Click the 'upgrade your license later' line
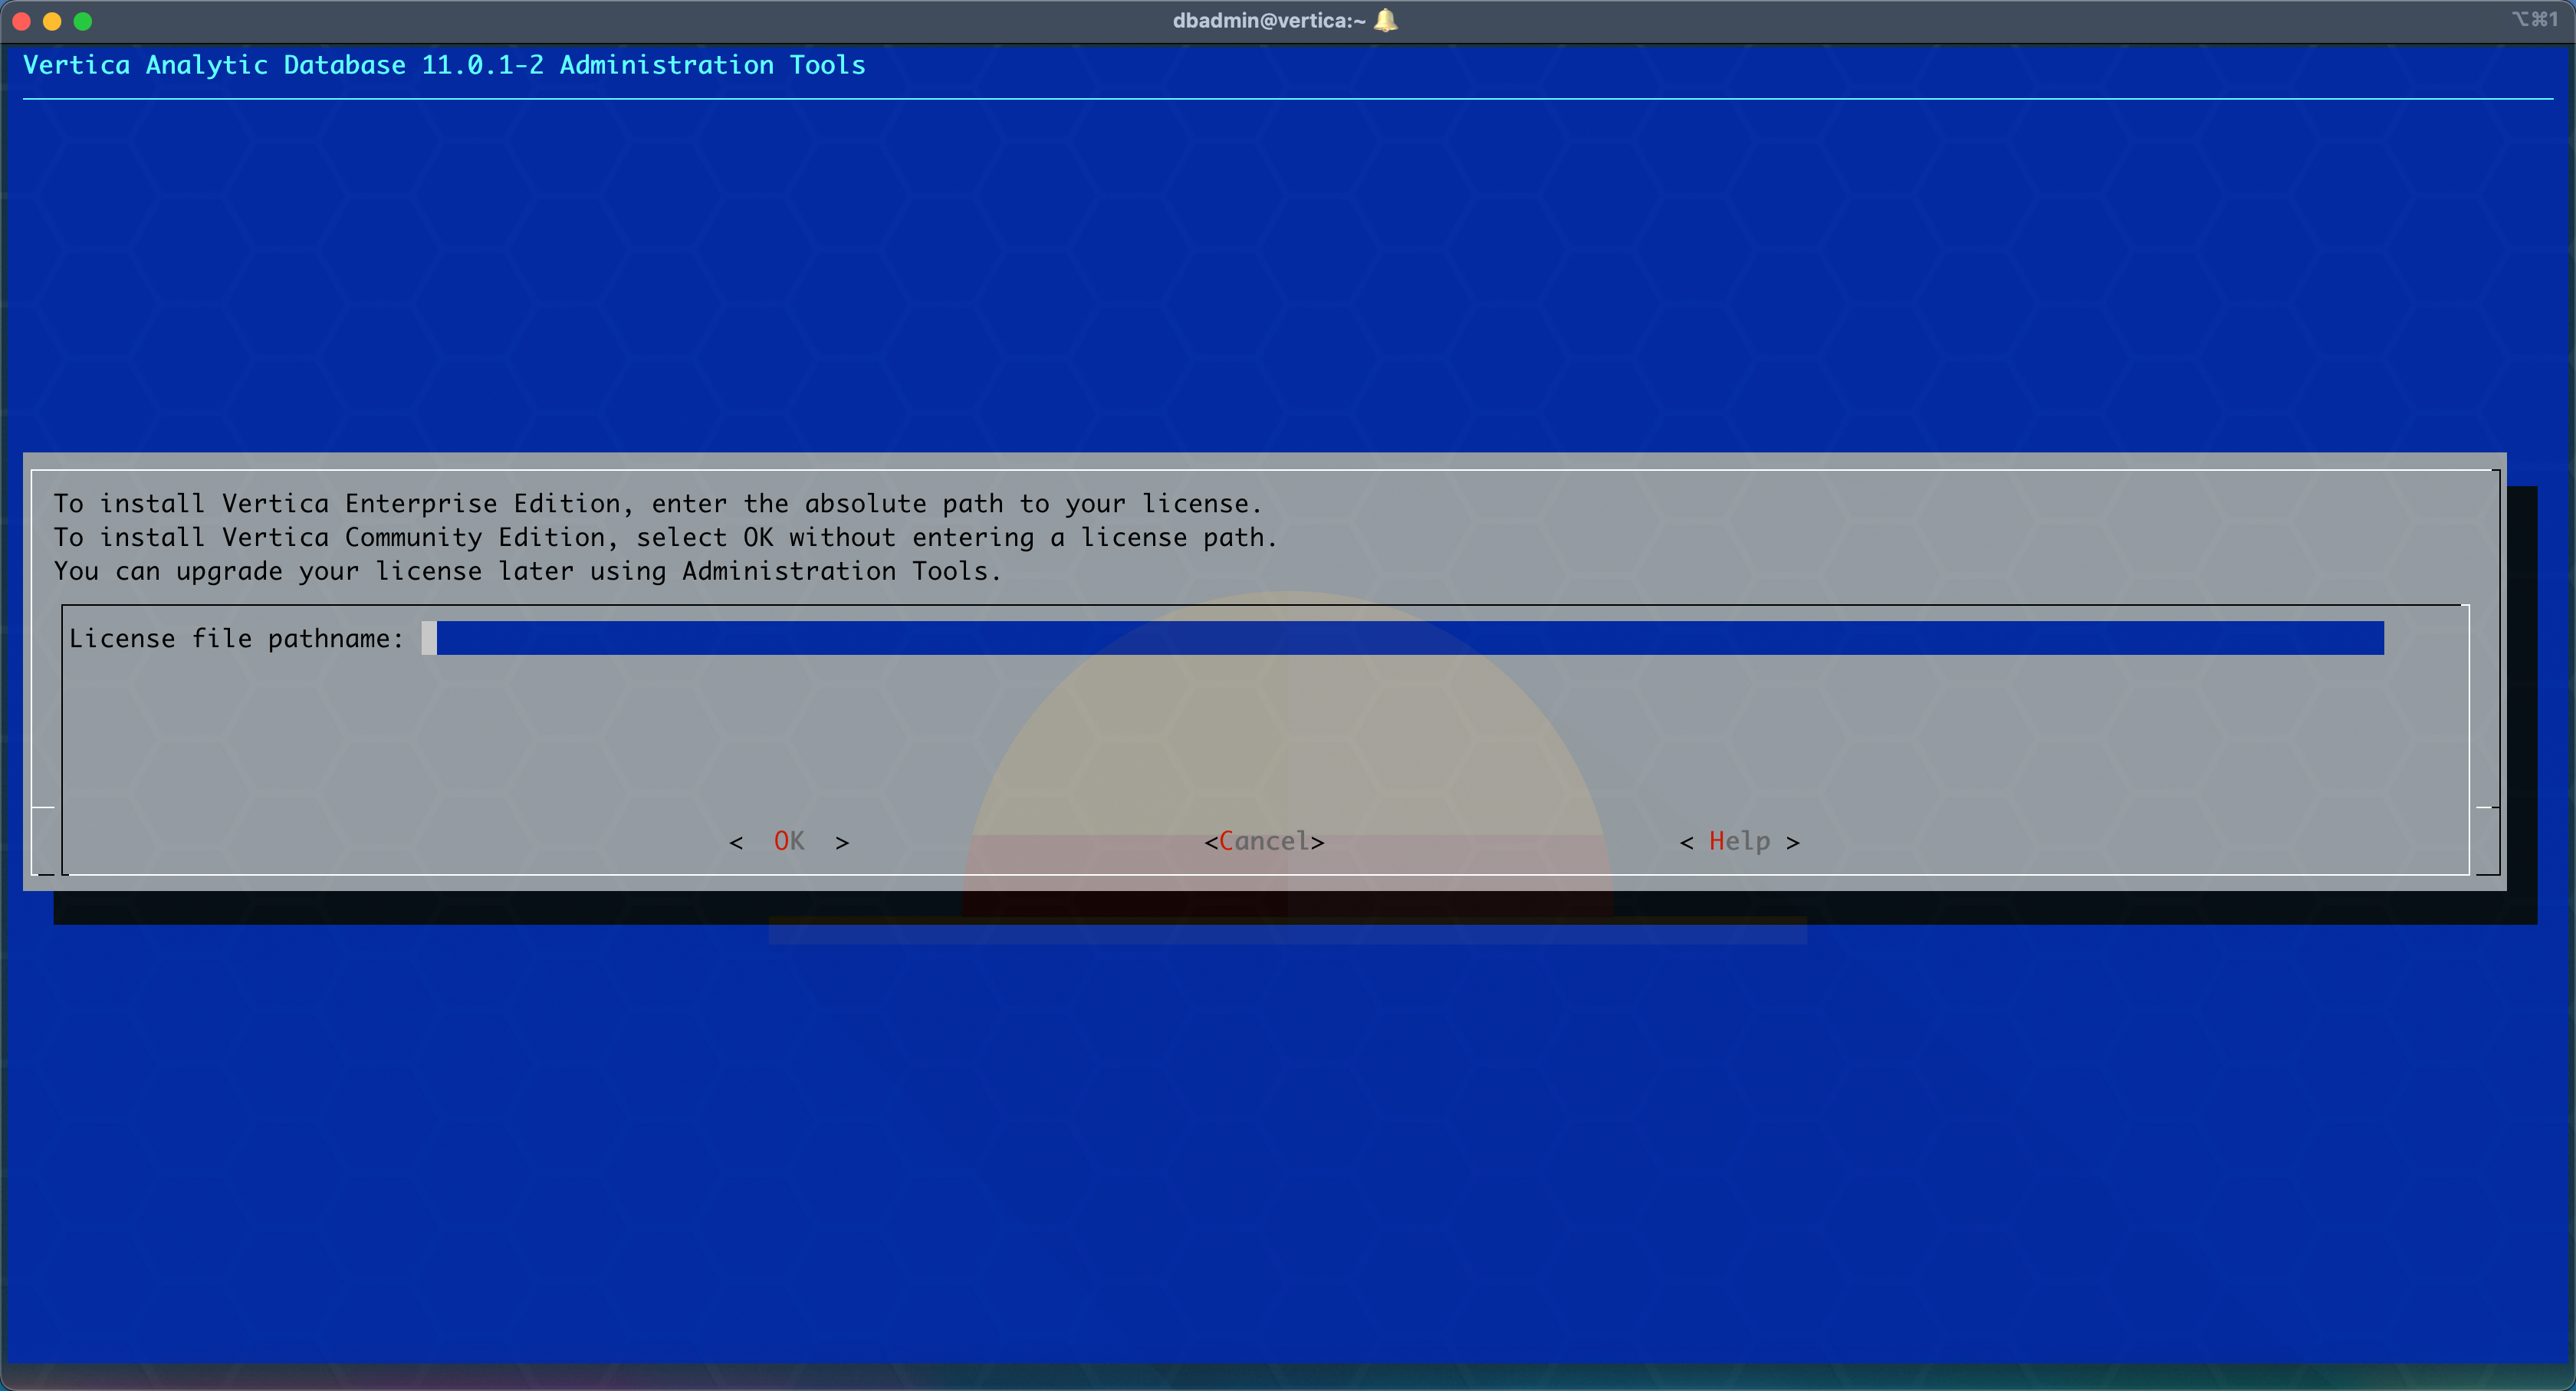 [x=527, y=571]
